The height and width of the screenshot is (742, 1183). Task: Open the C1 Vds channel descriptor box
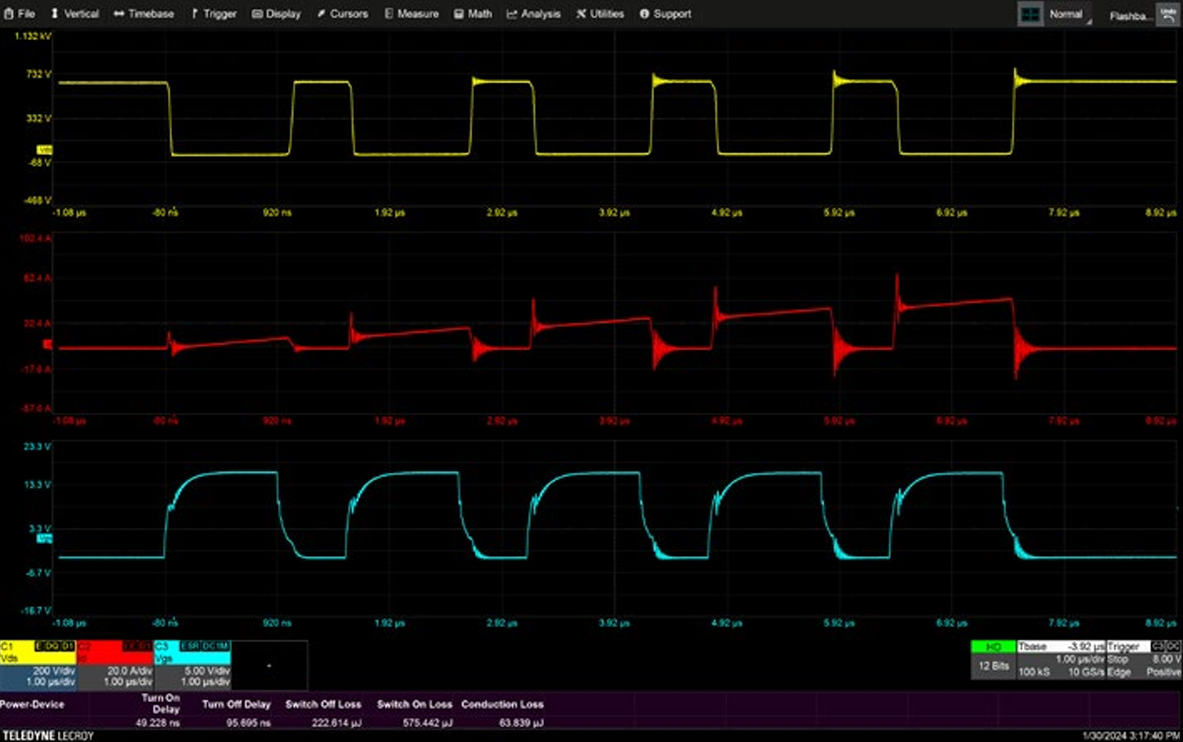pyautogui.click(x=38, y=664)
